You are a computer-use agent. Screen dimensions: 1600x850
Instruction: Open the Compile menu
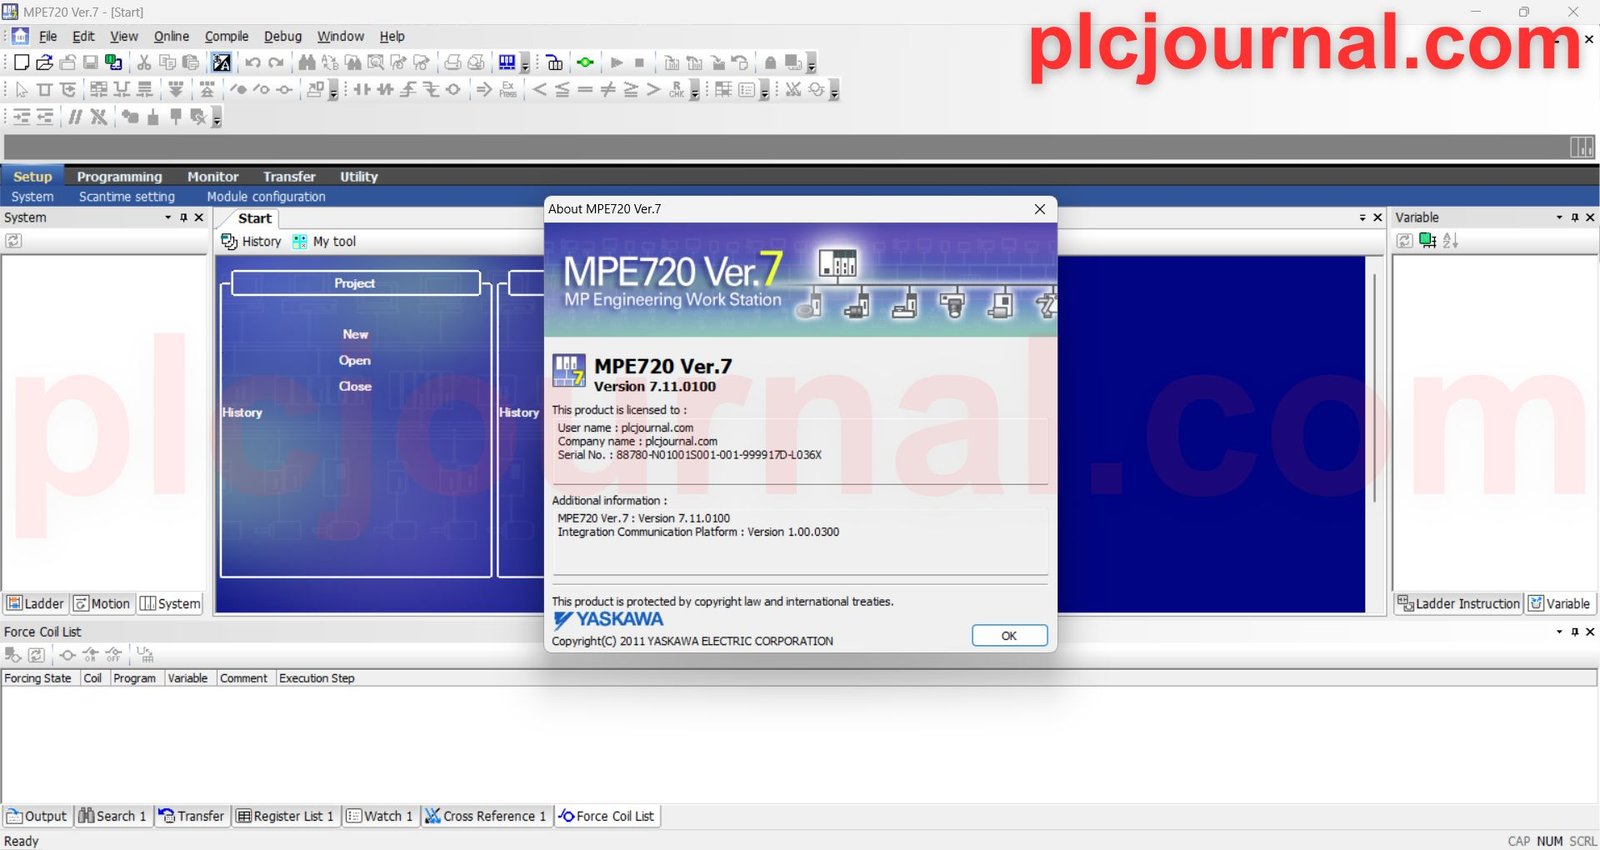227,36
